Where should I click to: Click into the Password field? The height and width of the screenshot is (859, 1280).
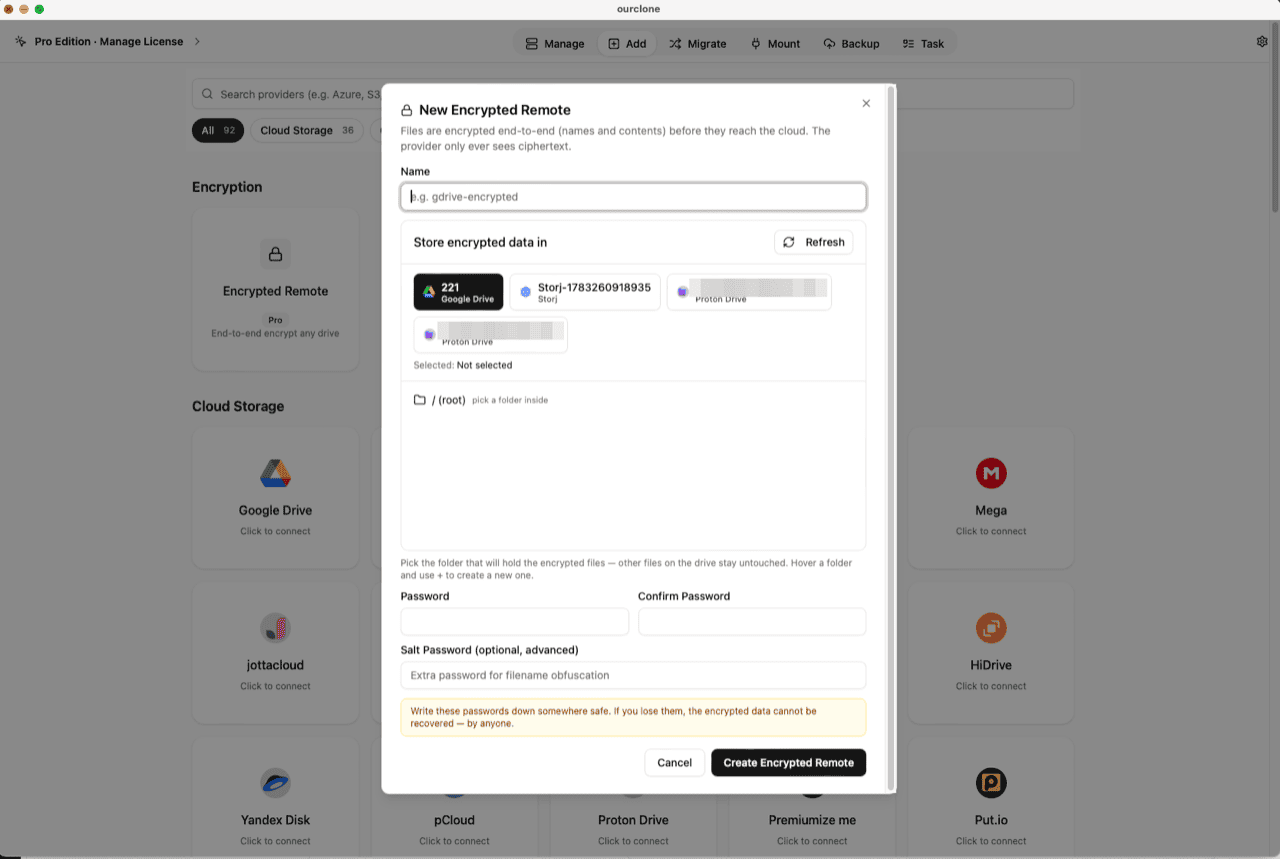[514, 622]
